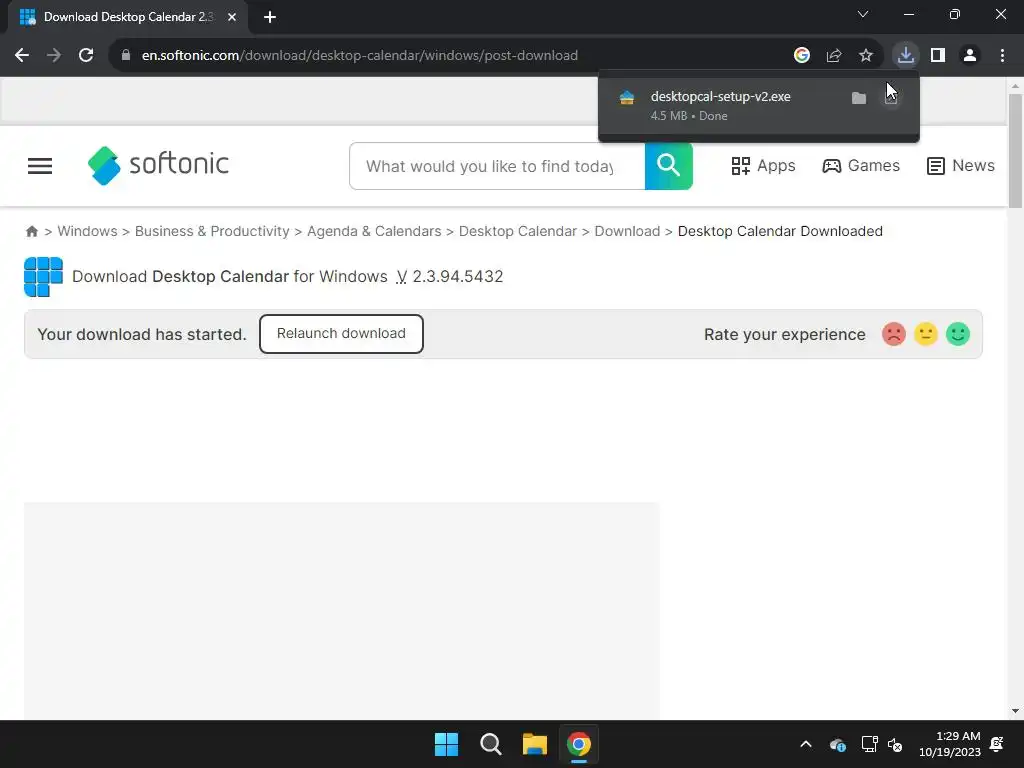1024x768 pixels.
Task: Rate experience with the red sad face
Action: point(894,334)
